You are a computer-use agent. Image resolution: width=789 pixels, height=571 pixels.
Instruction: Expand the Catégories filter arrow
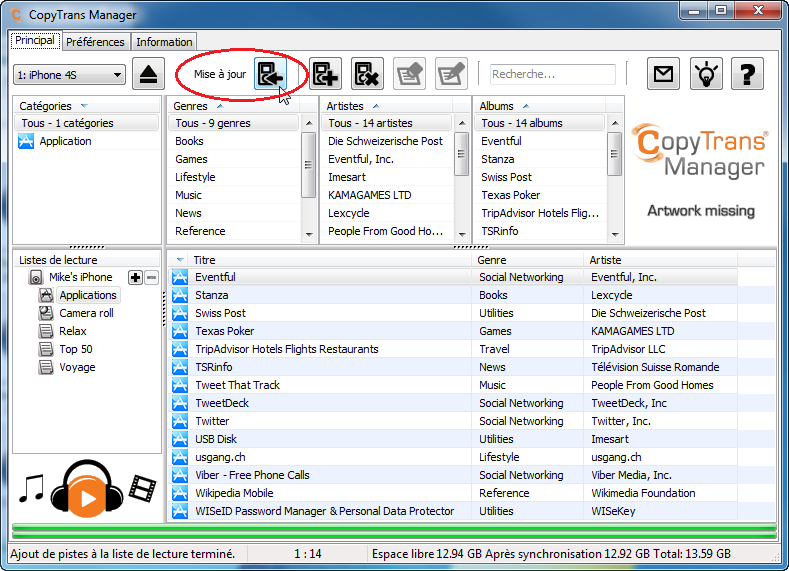(84, 106)
